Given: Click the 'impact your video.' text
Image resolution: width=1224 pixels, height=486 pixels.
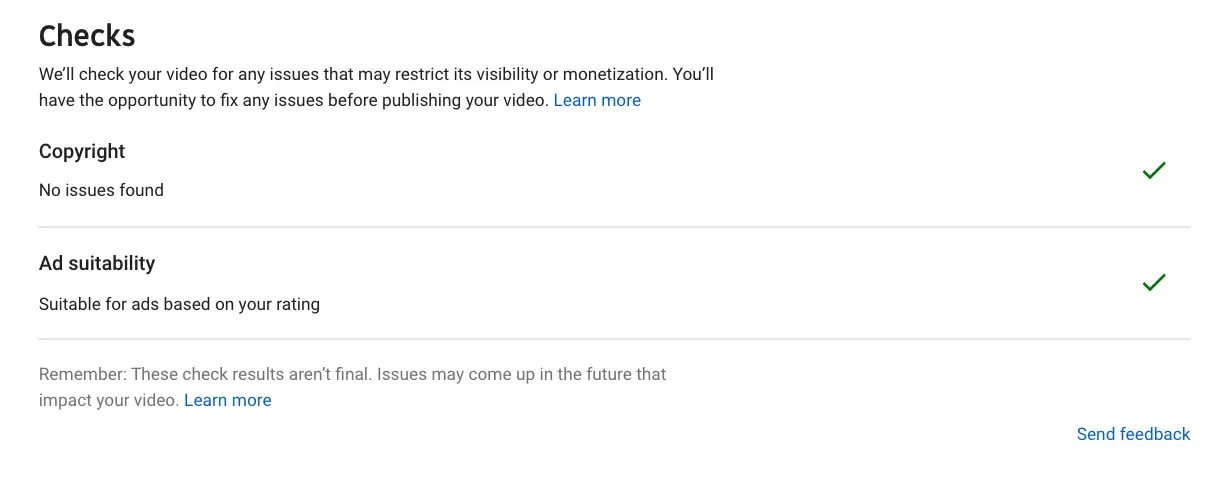Looking at the screenshot, I should click(x=109, y=400).
